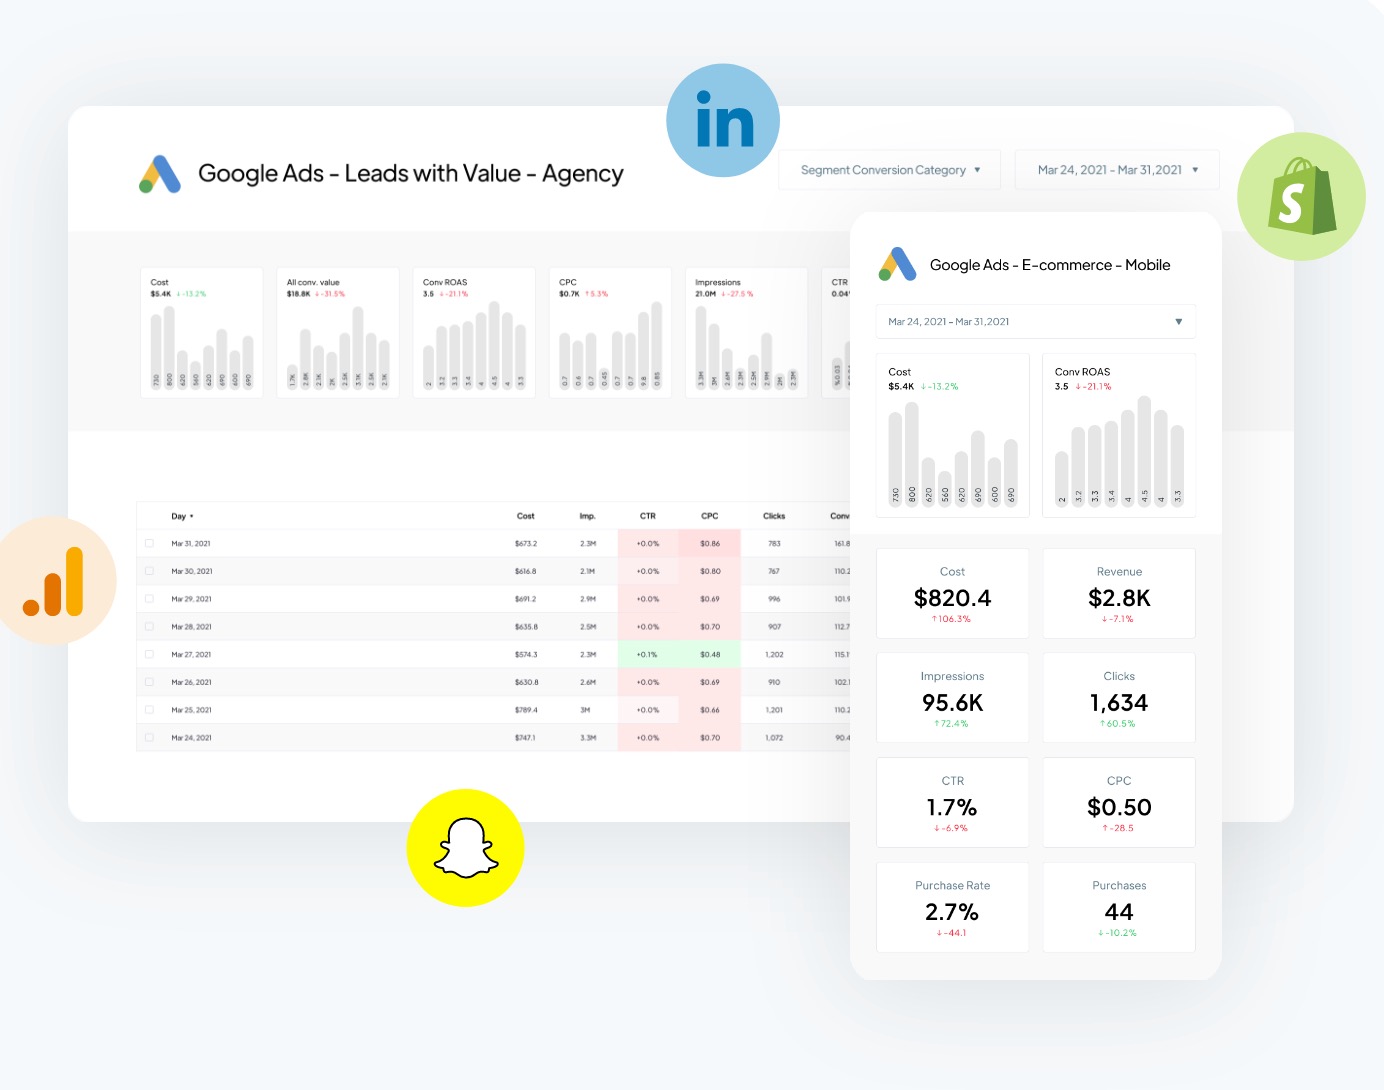
Task: Open the All conv. value chart card
Action: pos(338,333)
